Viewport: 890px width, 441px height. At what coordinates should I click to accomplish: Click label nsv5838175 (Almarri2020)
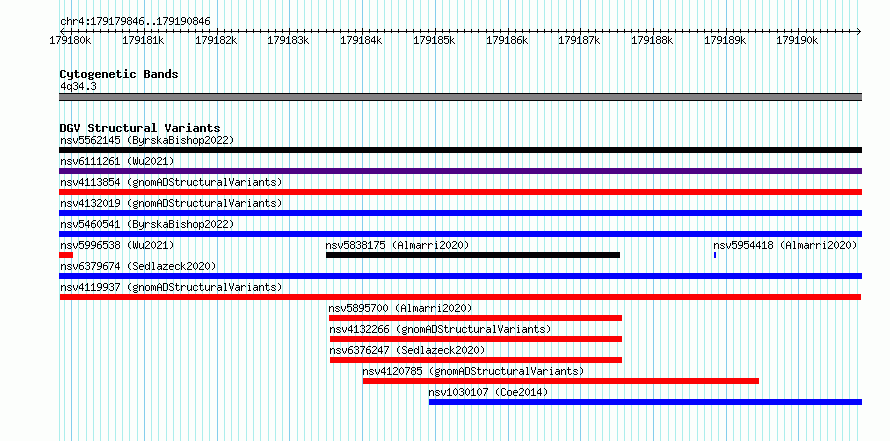coord(397,245)
